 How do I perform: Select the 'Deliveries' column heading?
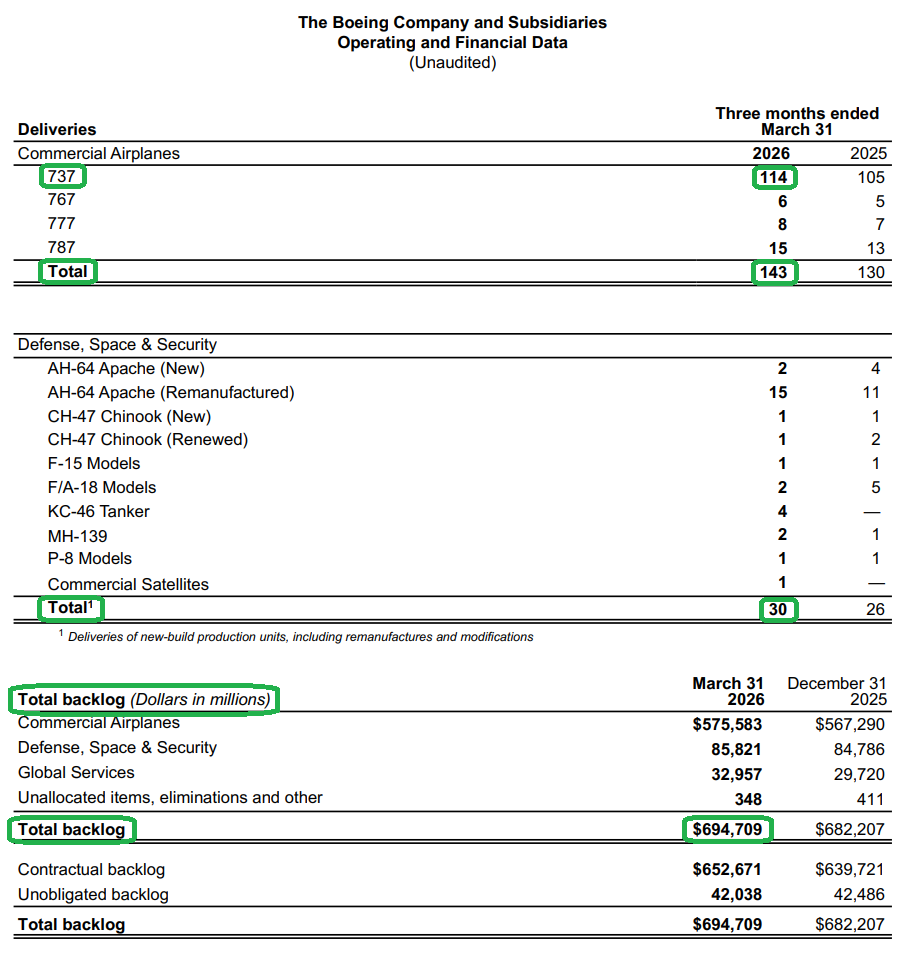[57, 129]
